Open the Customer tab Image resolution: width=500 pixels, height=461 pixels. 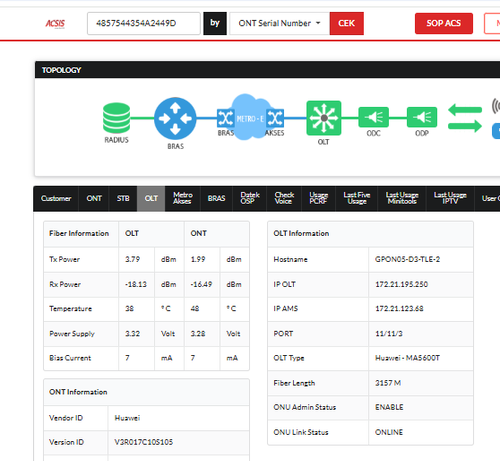tap(56, 198)
